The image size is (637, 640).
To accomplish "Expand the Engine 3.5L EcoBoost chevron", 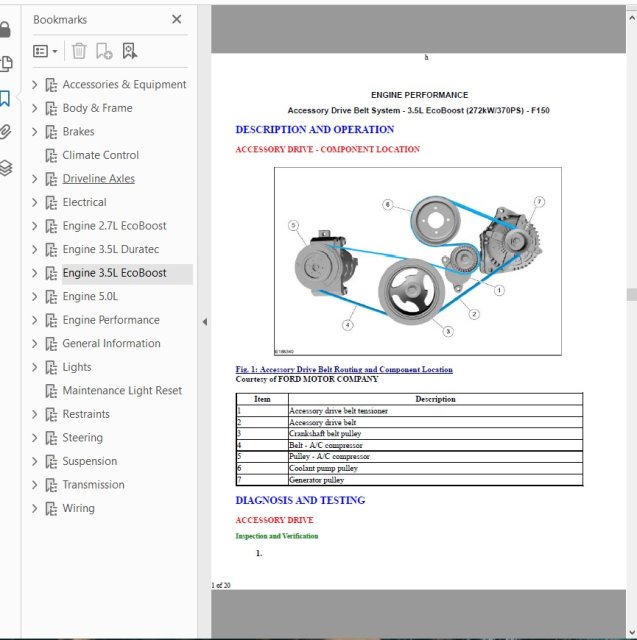I will click(34, 273).
